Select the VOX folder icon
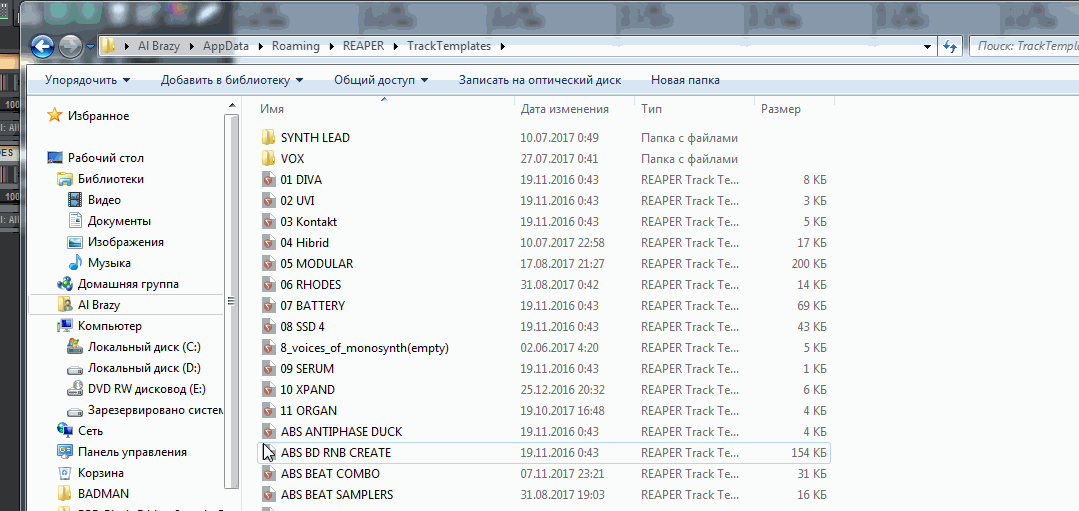This screenshot has height=511, width=1079. pyautogui.click(x=268, y=159)
